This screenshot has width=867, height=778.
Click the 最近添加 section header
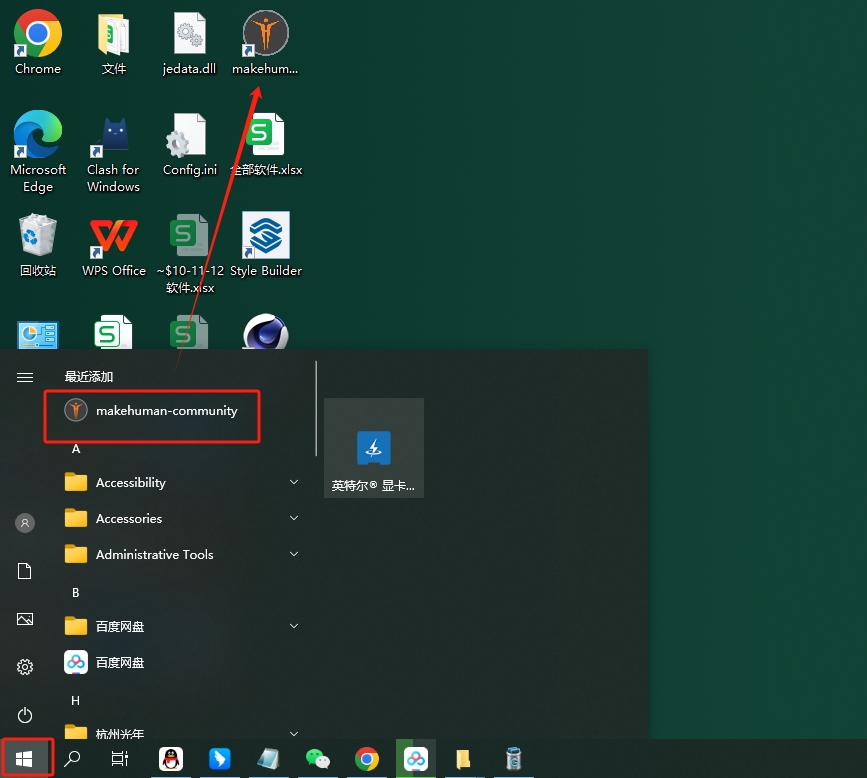click(x=89, y=377)
